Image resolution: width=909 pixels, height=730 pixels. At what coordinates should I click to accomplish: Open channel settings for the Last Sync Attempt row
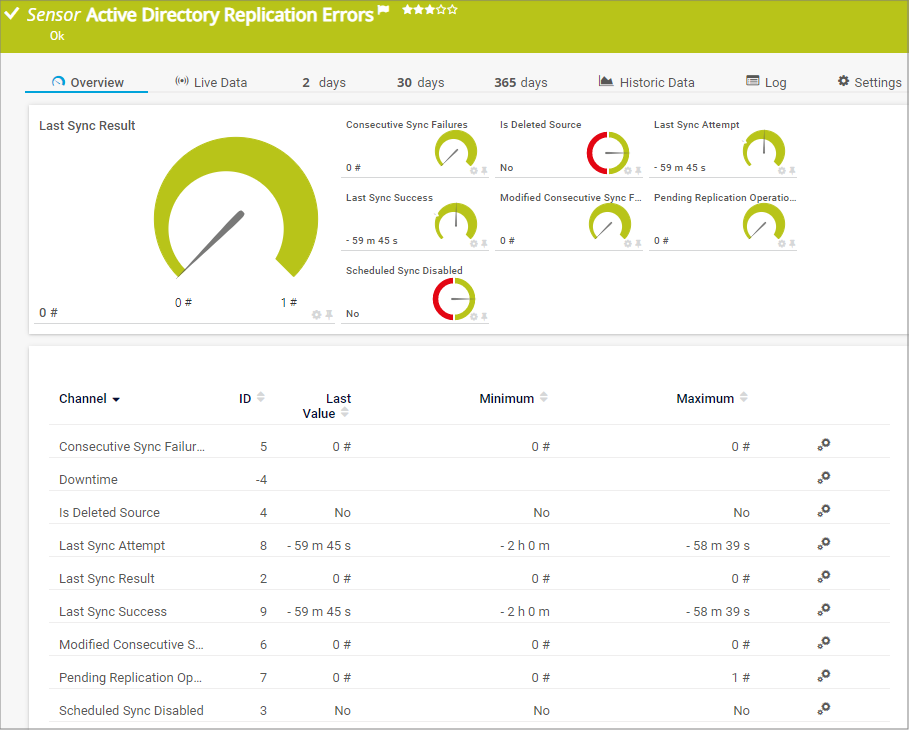(x=824, y=544)
